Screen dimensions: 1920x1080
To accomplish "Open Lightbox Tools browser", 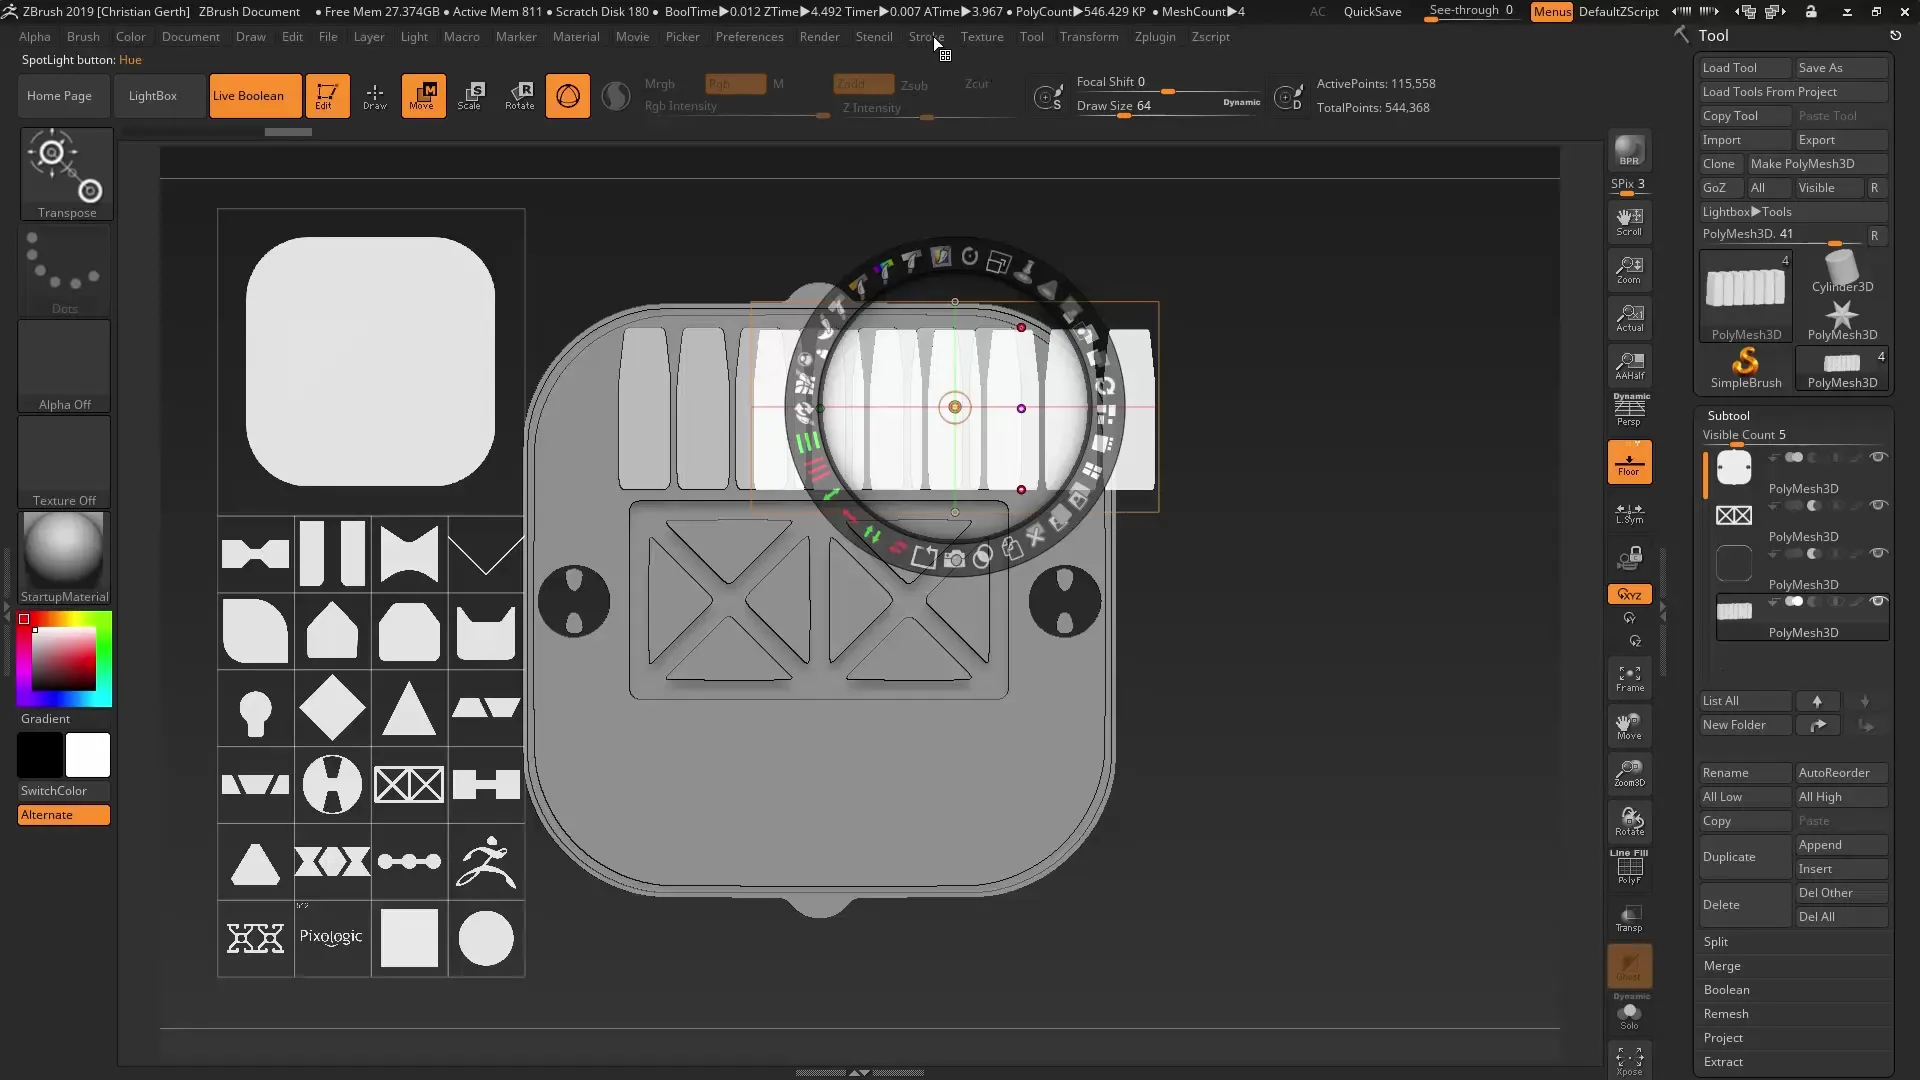I will [1793, 212].
